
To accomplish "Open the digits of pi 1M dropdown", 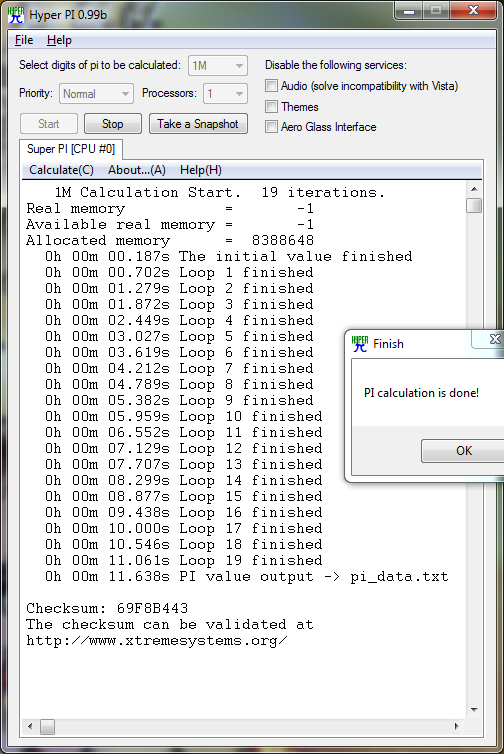I will 218,65.
